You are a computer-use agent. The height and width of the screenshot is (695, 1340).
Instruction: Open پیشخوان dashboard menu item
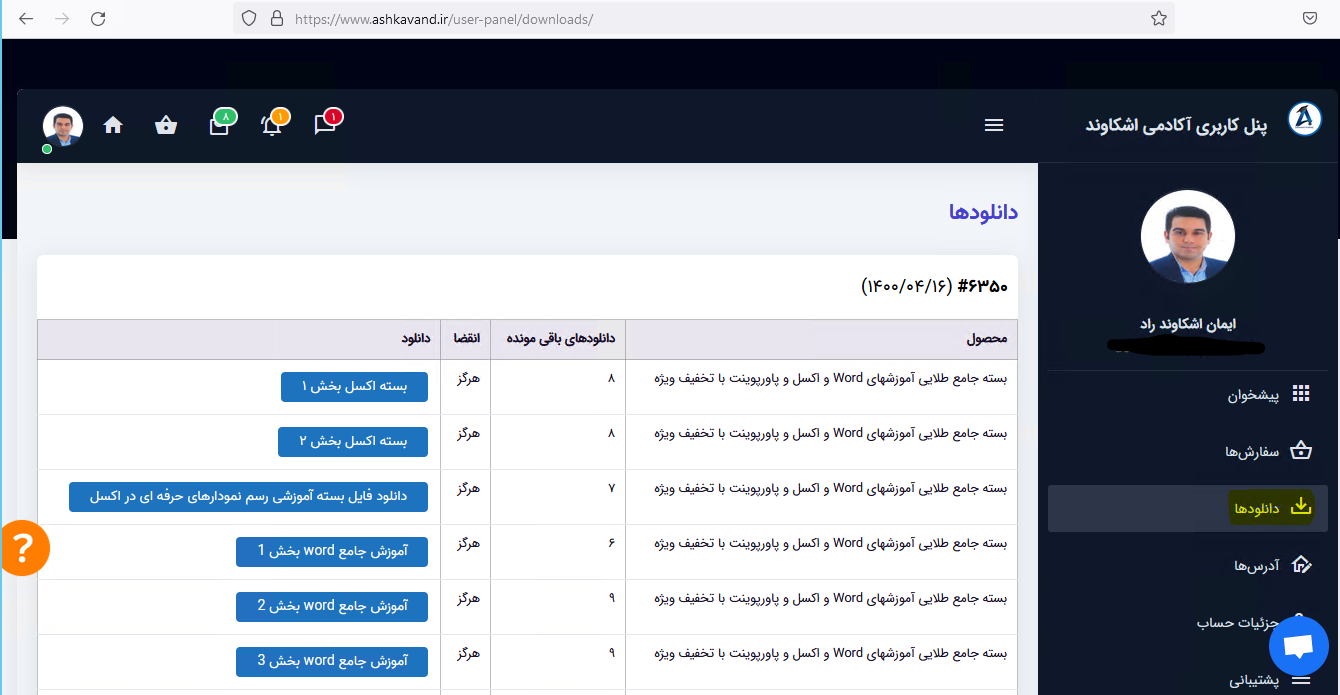pyautogui.click(x=1189, y=395)
